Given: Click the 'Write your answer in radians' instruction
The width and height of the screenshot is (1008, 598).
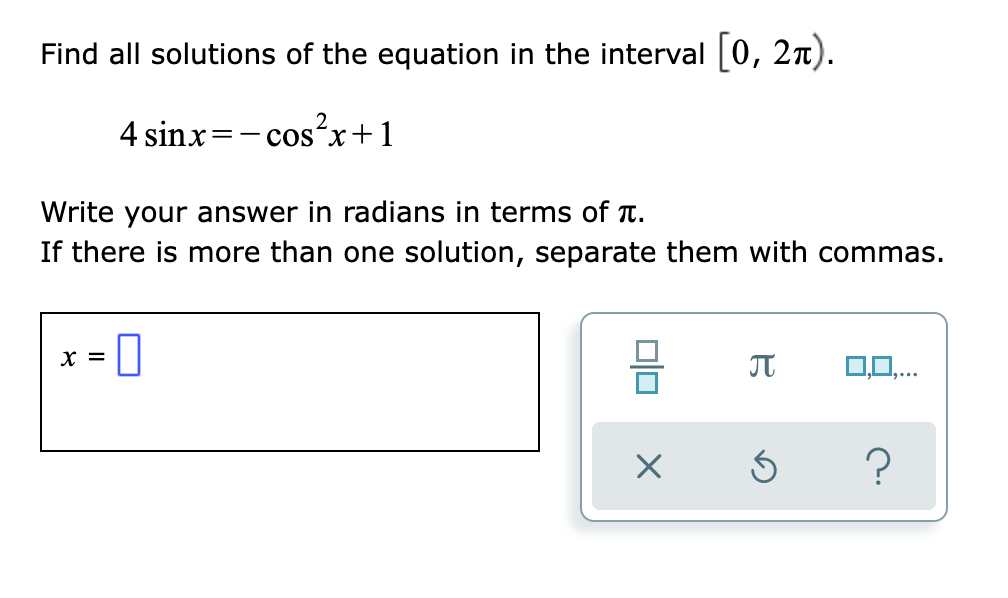Looking at the screenshot, I should coord(343,212).
